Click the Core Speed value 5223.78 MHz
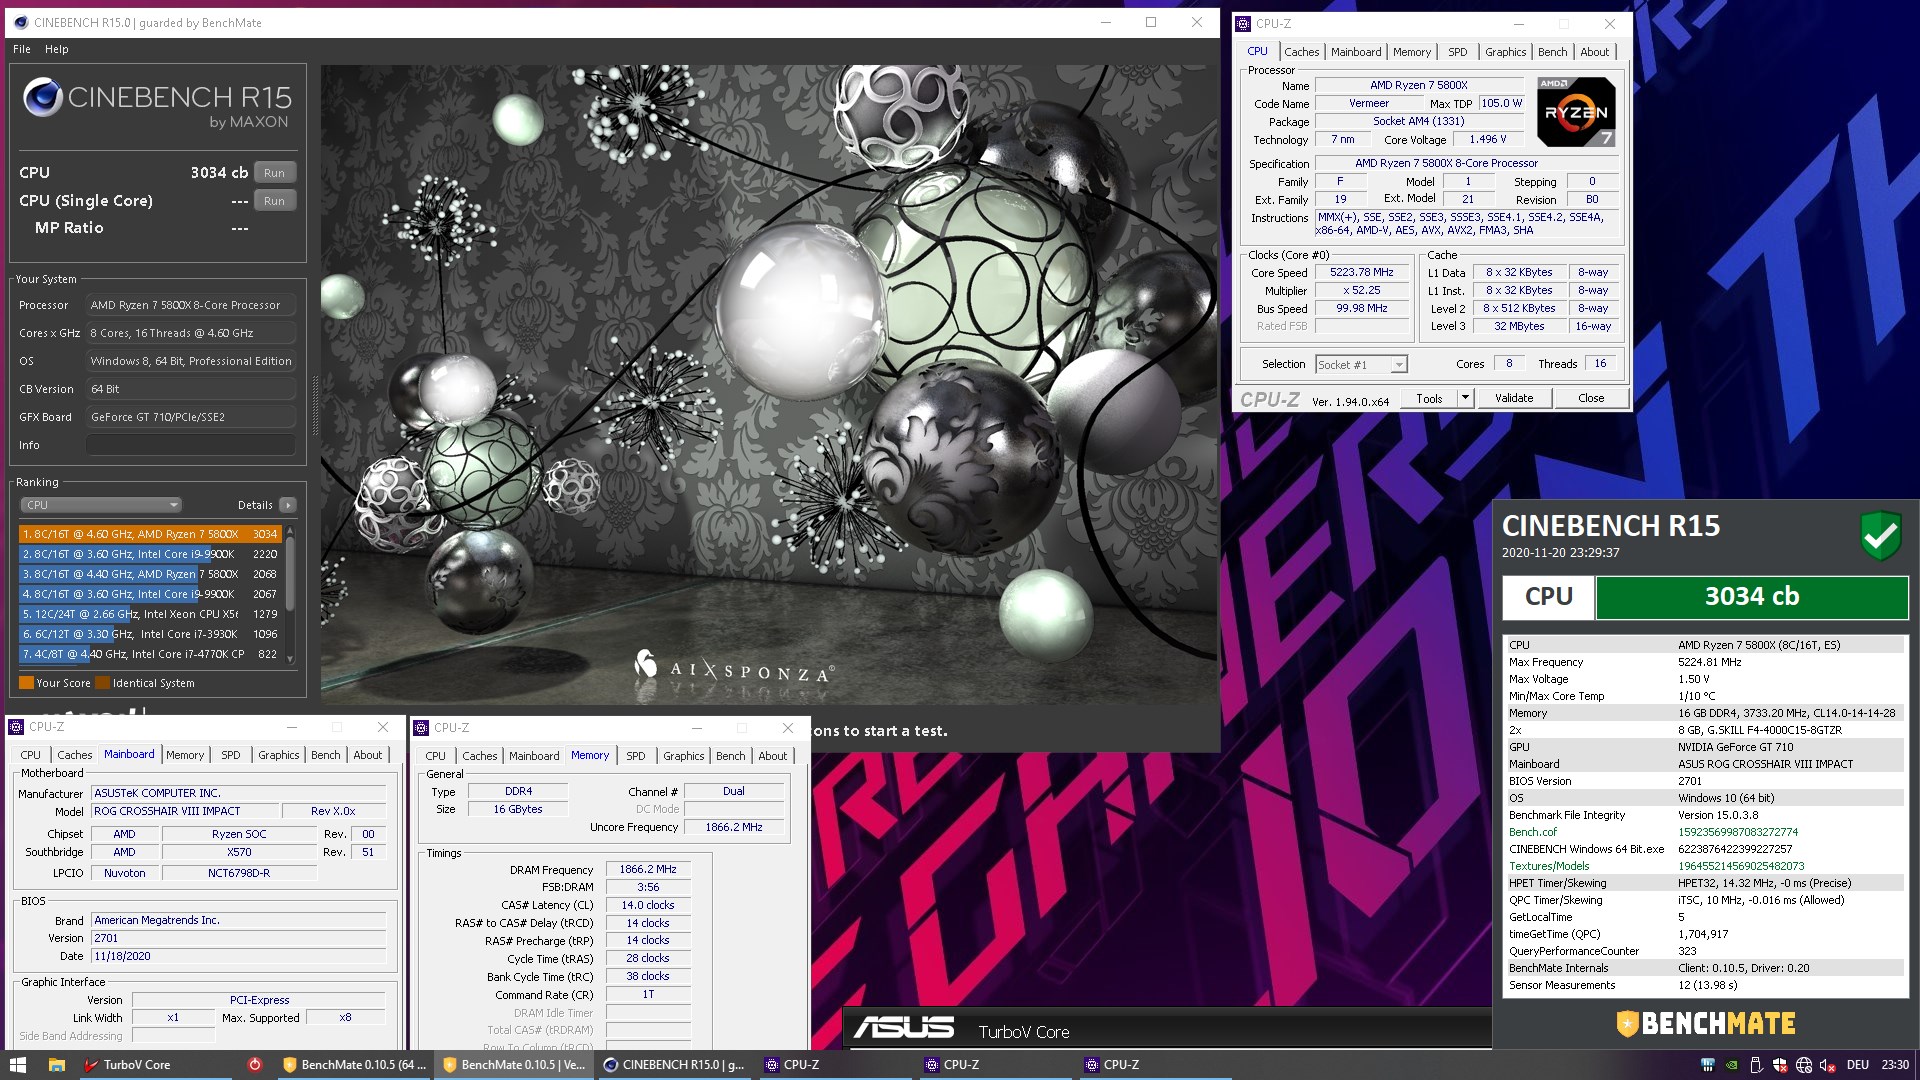This screenshot has height=1080, width=1920. 1361,272
